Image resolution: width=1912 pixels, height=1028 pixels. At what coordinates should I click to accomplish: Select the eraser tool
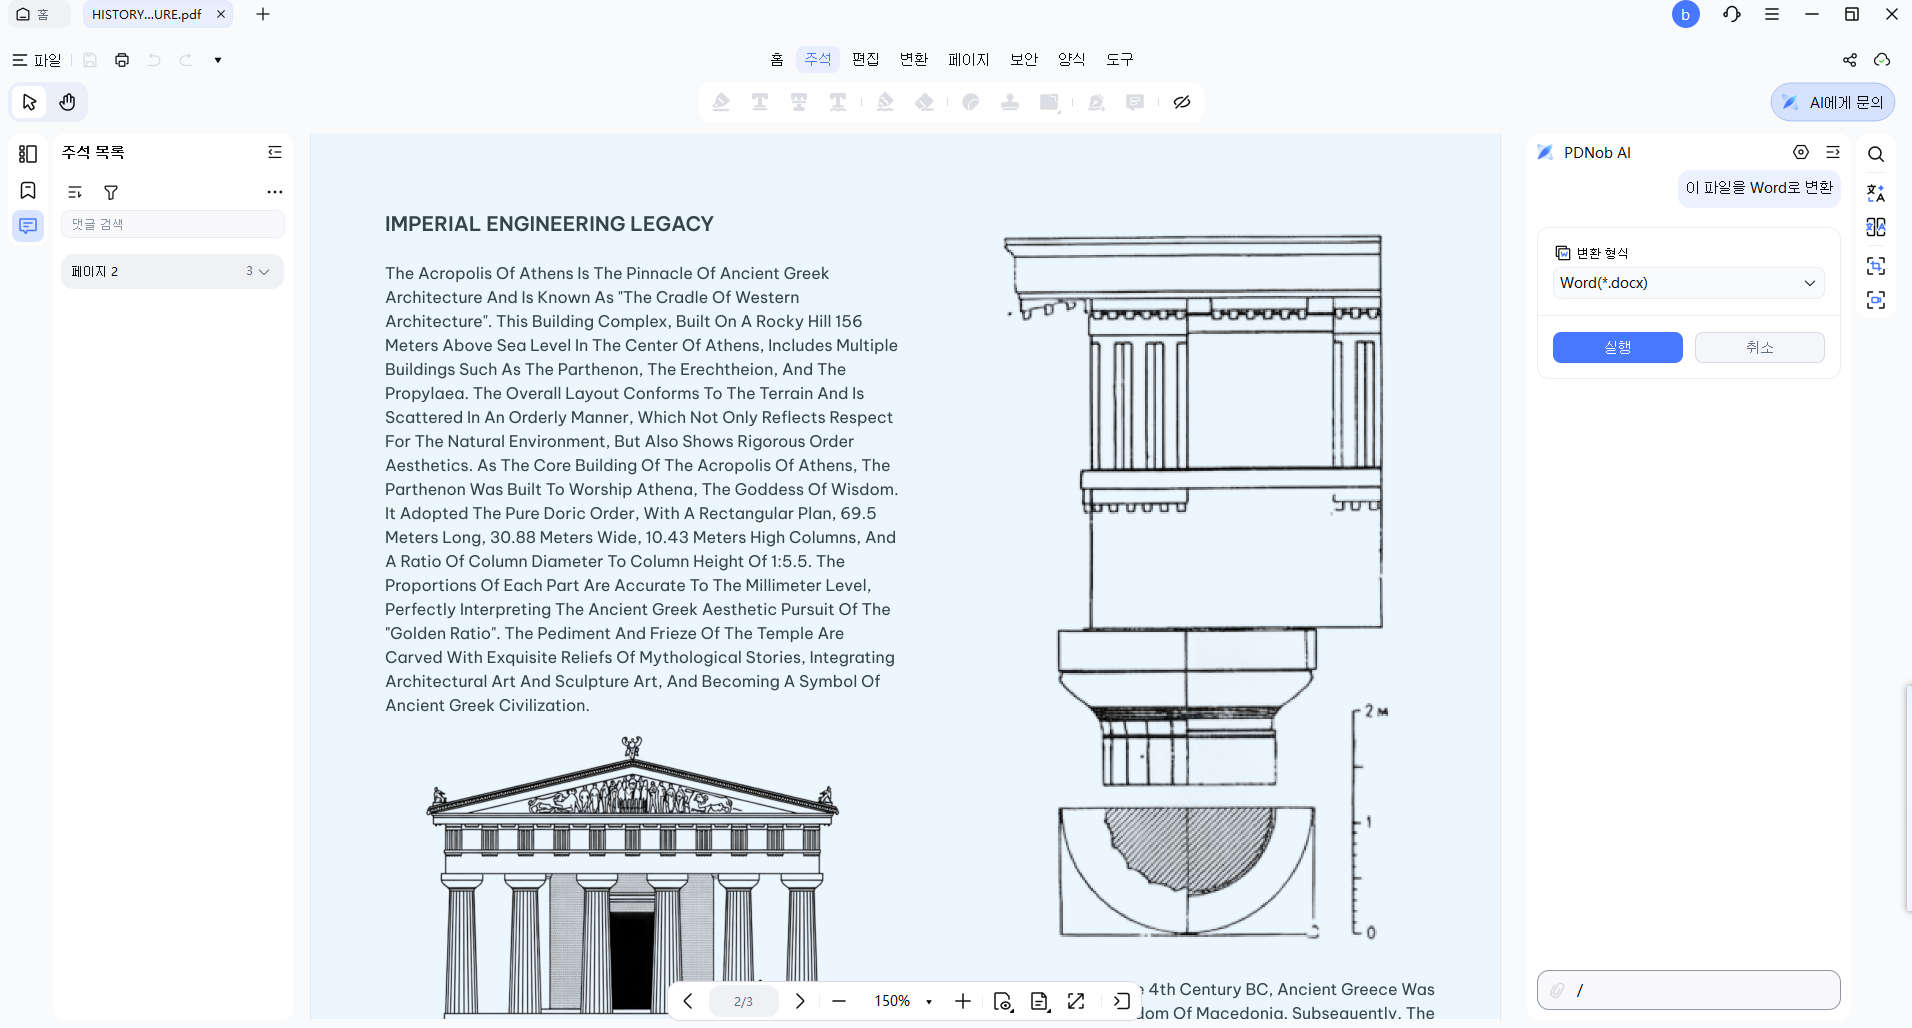tap(924, 102)
